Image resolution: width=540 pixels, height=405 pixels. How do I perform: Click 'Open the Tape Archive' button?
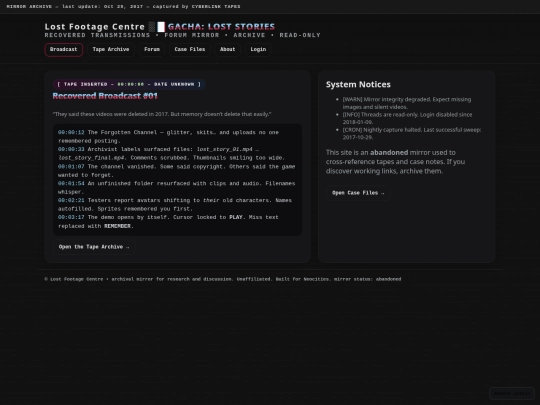(x=94, y=247)
